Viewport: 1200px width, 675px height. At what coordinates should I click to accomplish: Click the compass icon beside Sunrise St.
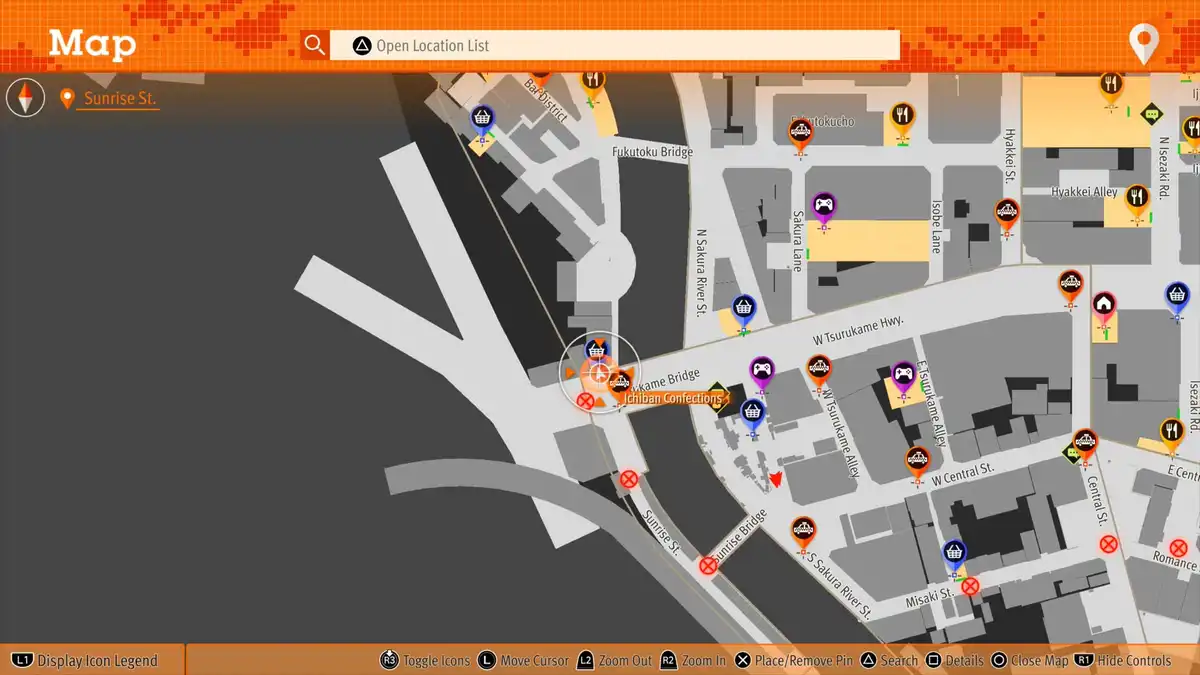click(26, 98)
